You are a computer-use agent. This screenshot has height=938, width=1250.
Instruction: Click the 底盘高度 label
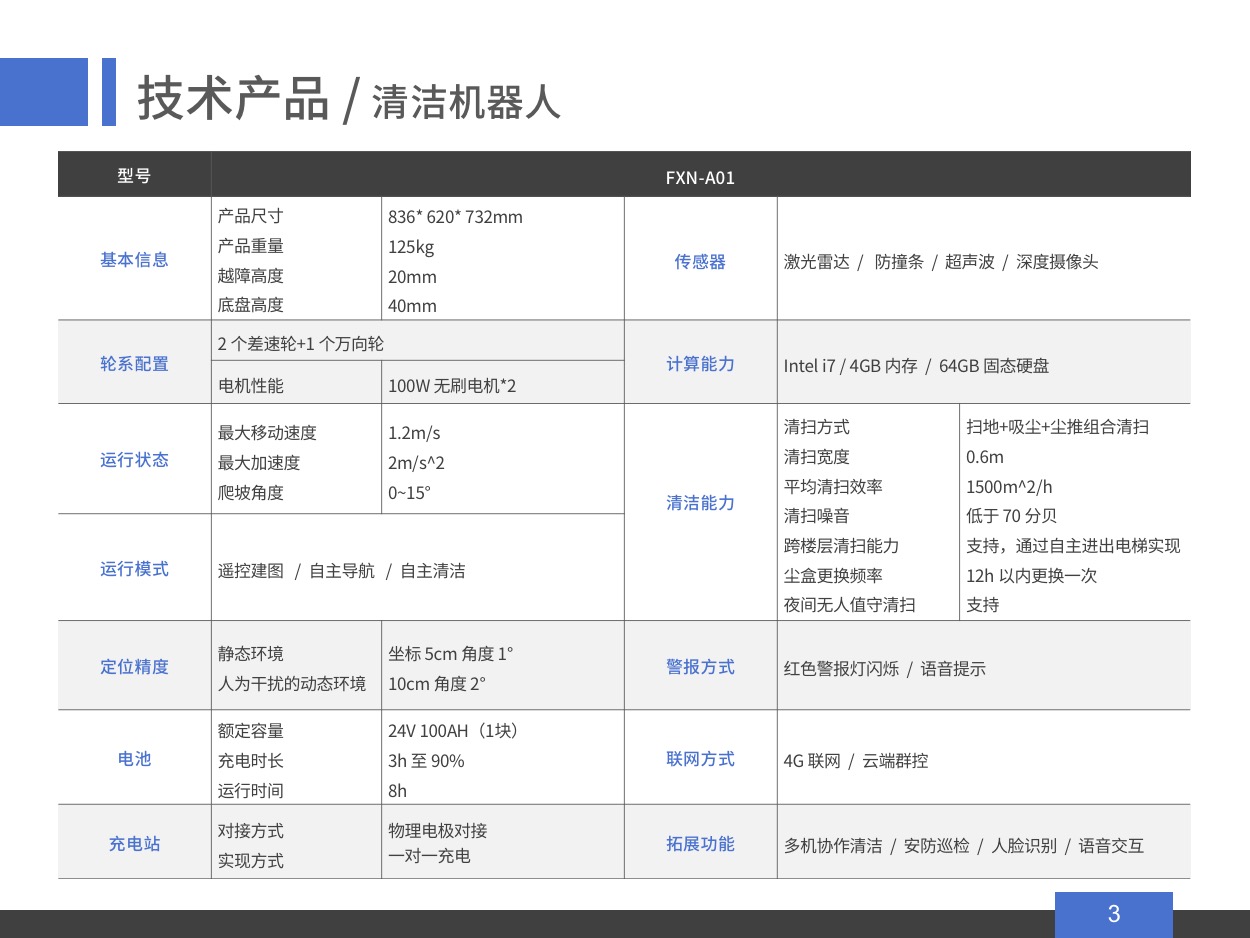[251, 305]
